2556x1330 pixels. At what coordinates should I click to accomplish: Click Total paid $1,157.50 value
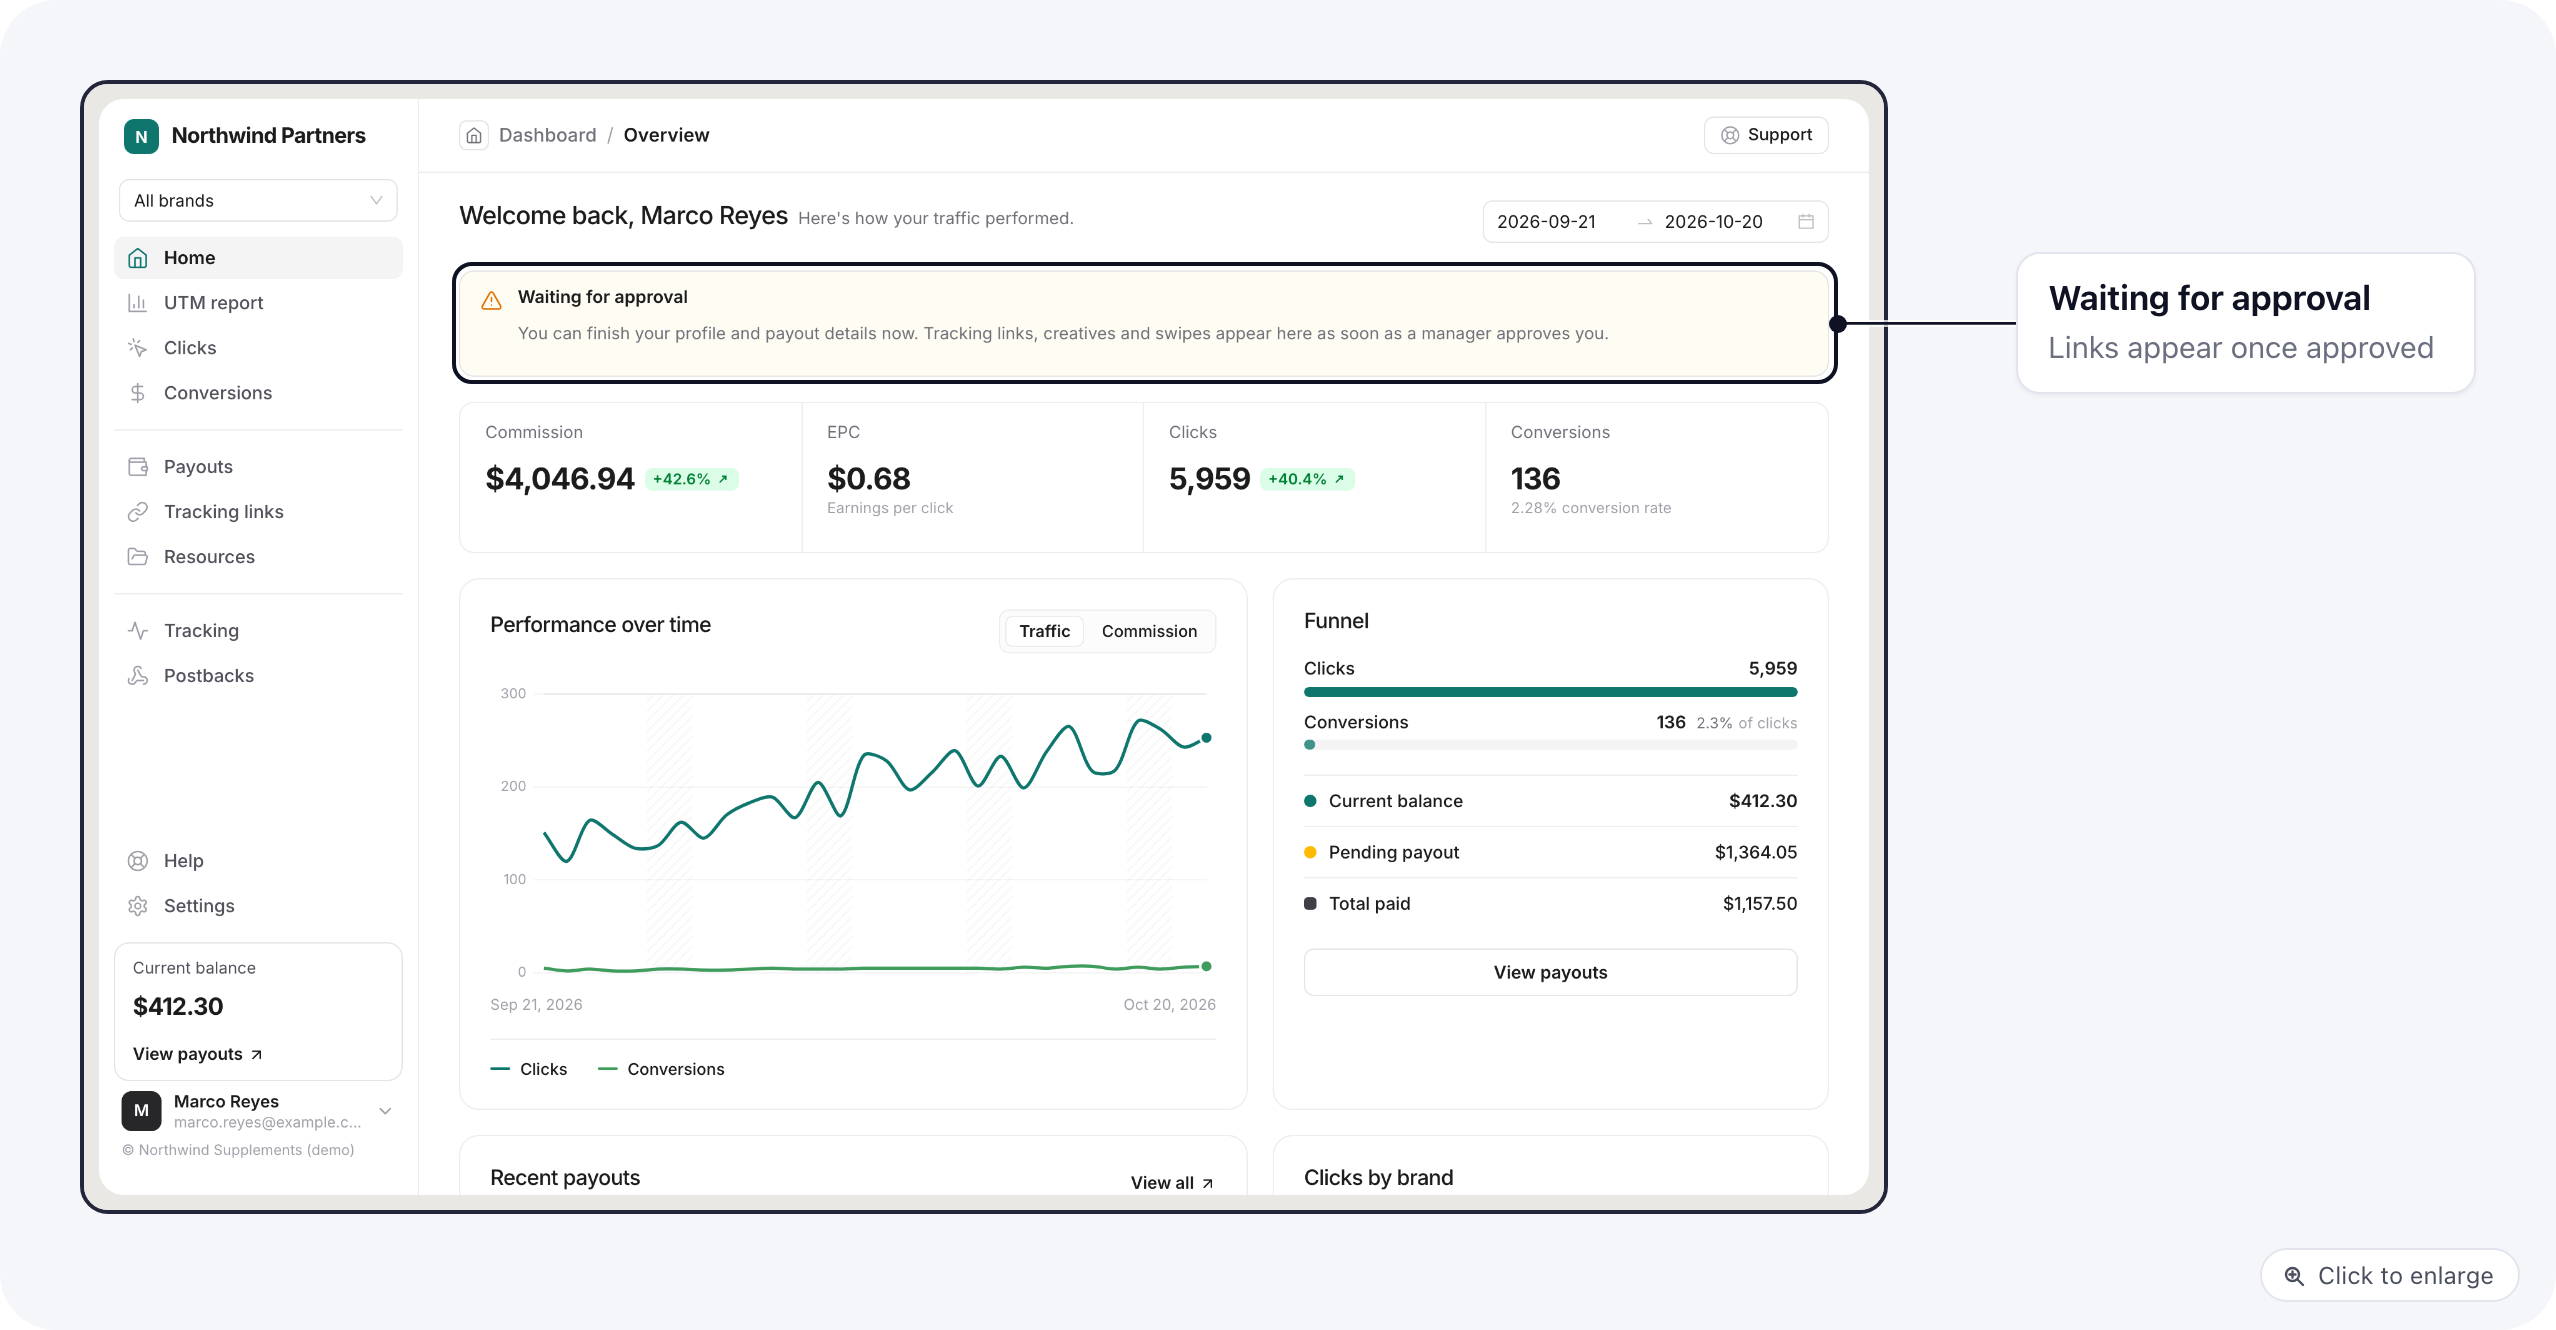coord(1759,903)
